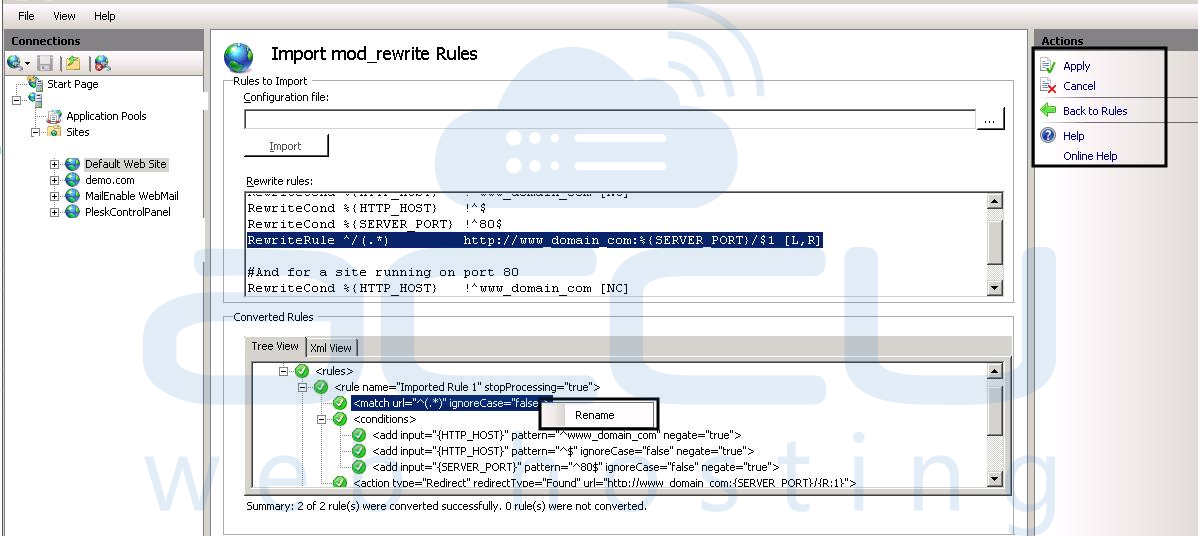Click the green Back to Rules arrow icon
Image resolution: width=1198 pixels, height=536 pixels.
[x=1048, y=111]
